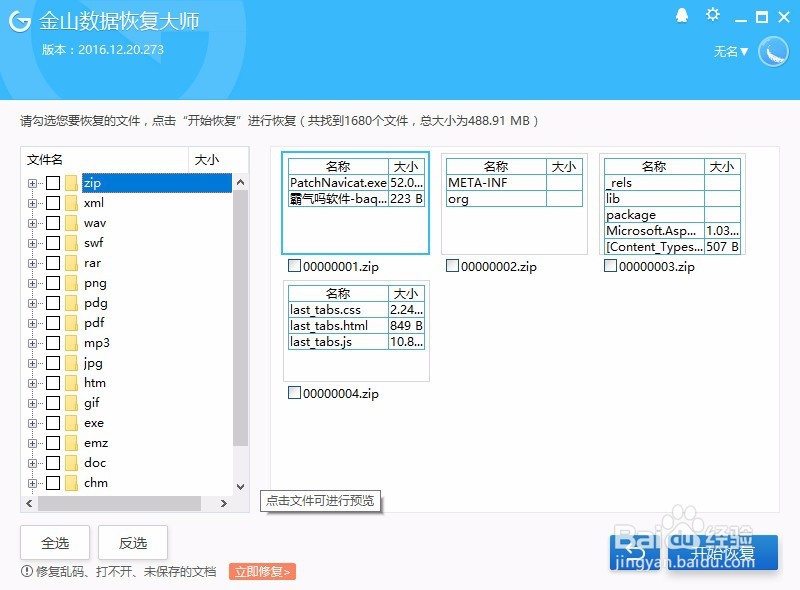Click the 大小 column header in tree
The image size is (800, 590).
pos(218,160)
